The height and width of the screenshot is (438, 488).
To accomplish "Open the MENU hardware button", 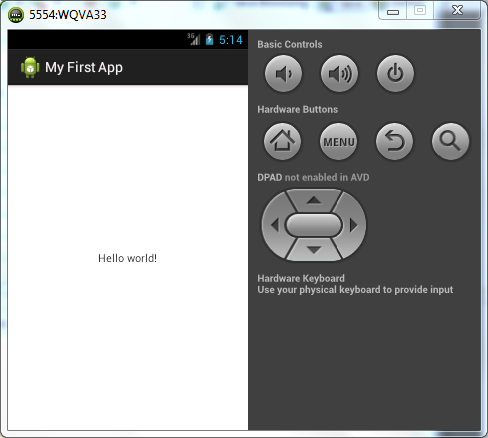I will [338, 141].
